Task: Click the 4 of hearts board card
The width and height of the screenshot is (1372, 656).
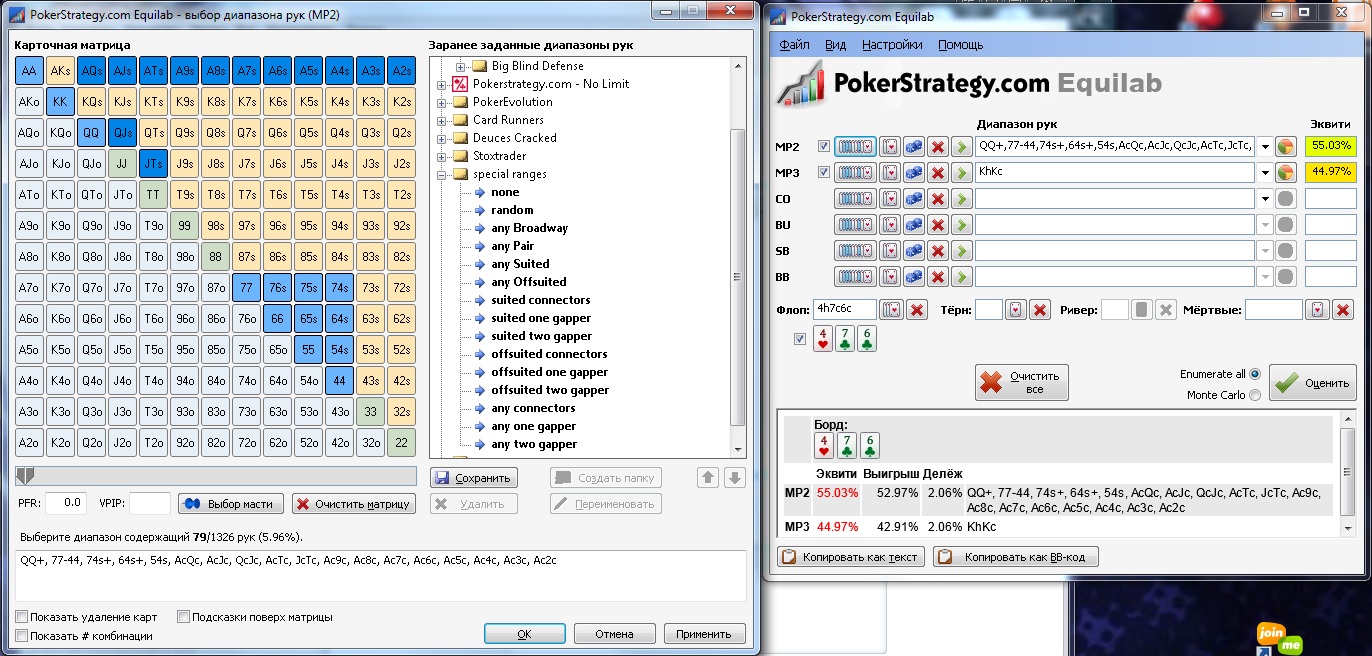Action: pos(821,339)
